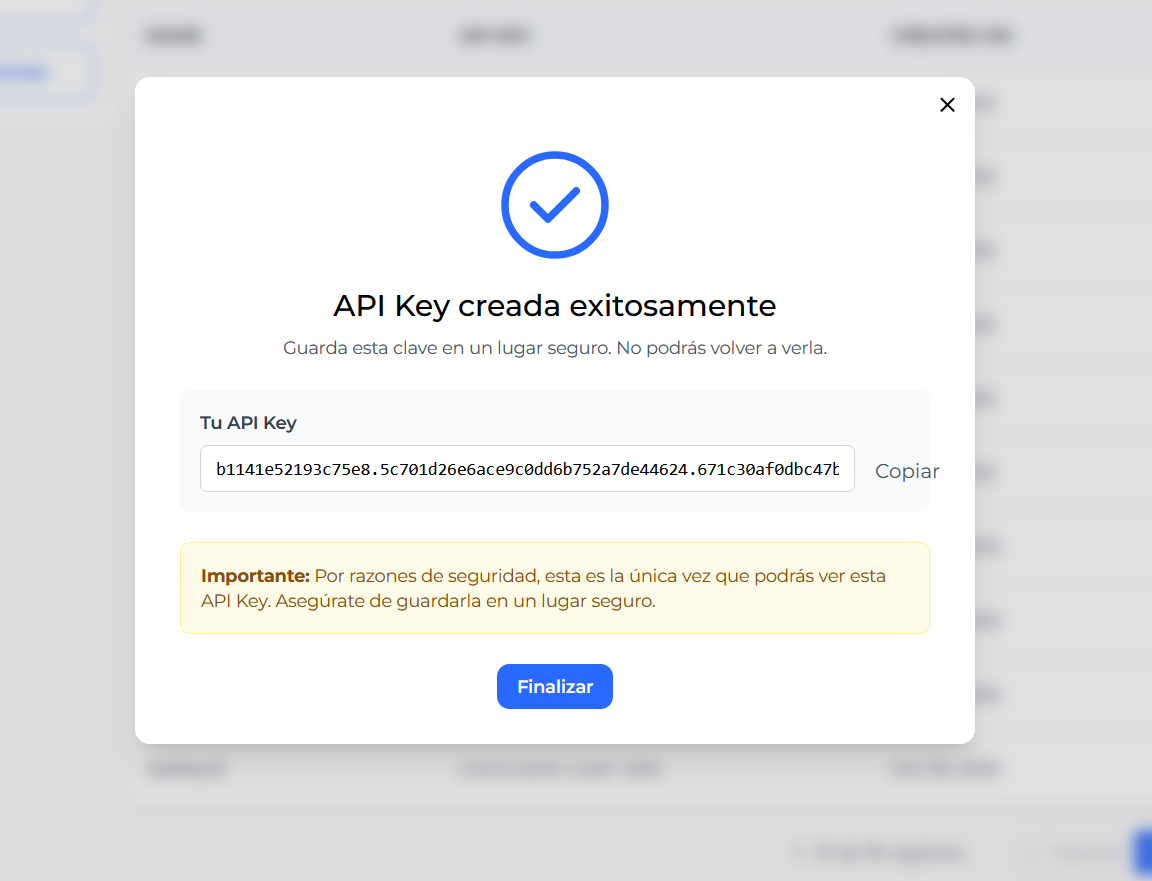Copy the key using the Copiar link

point(907,471)
